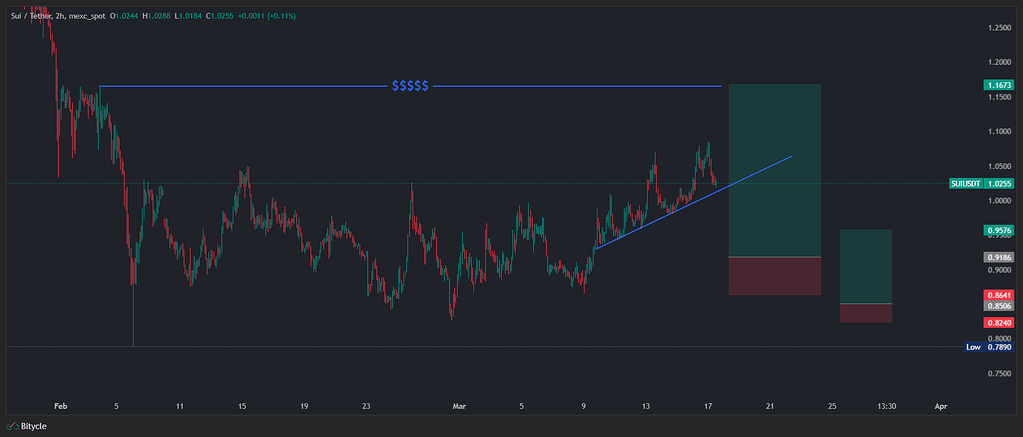Select the smaller red stop-loss zone near 0.8240
1023x437 pixels.
click(x=866, y=313)
